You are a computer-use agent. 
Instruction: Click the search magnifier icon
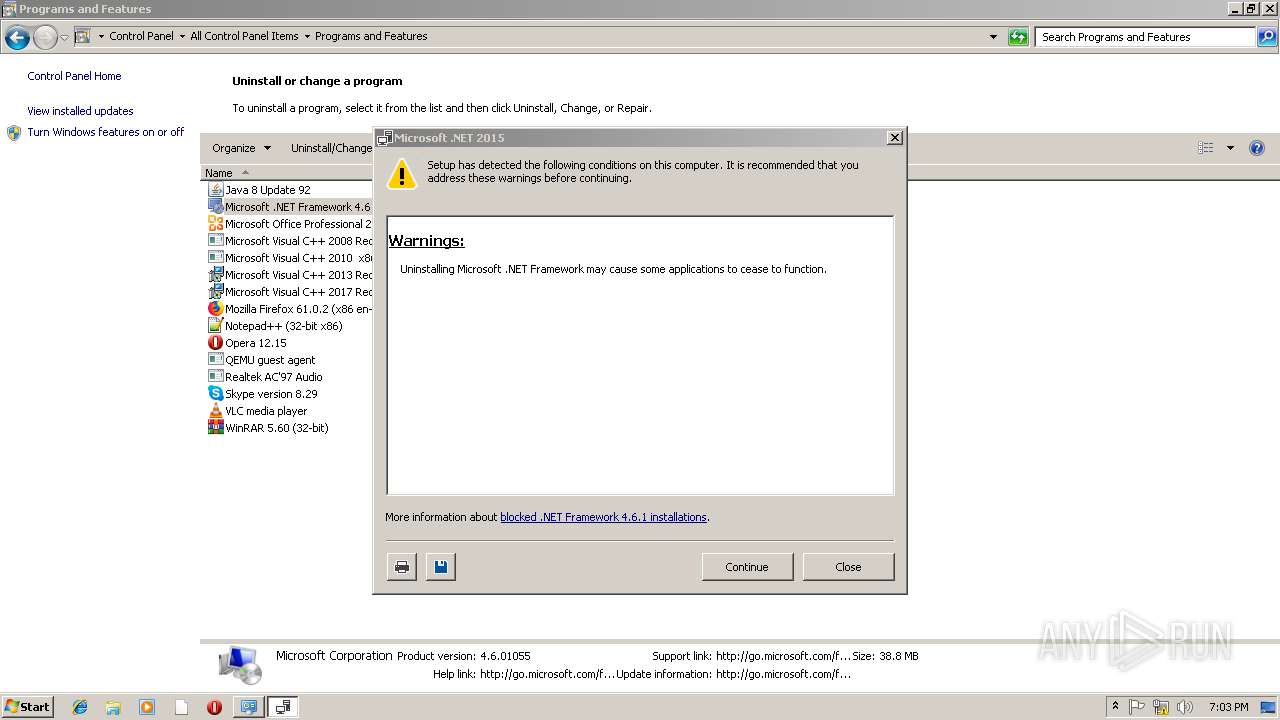[1267, 37]
